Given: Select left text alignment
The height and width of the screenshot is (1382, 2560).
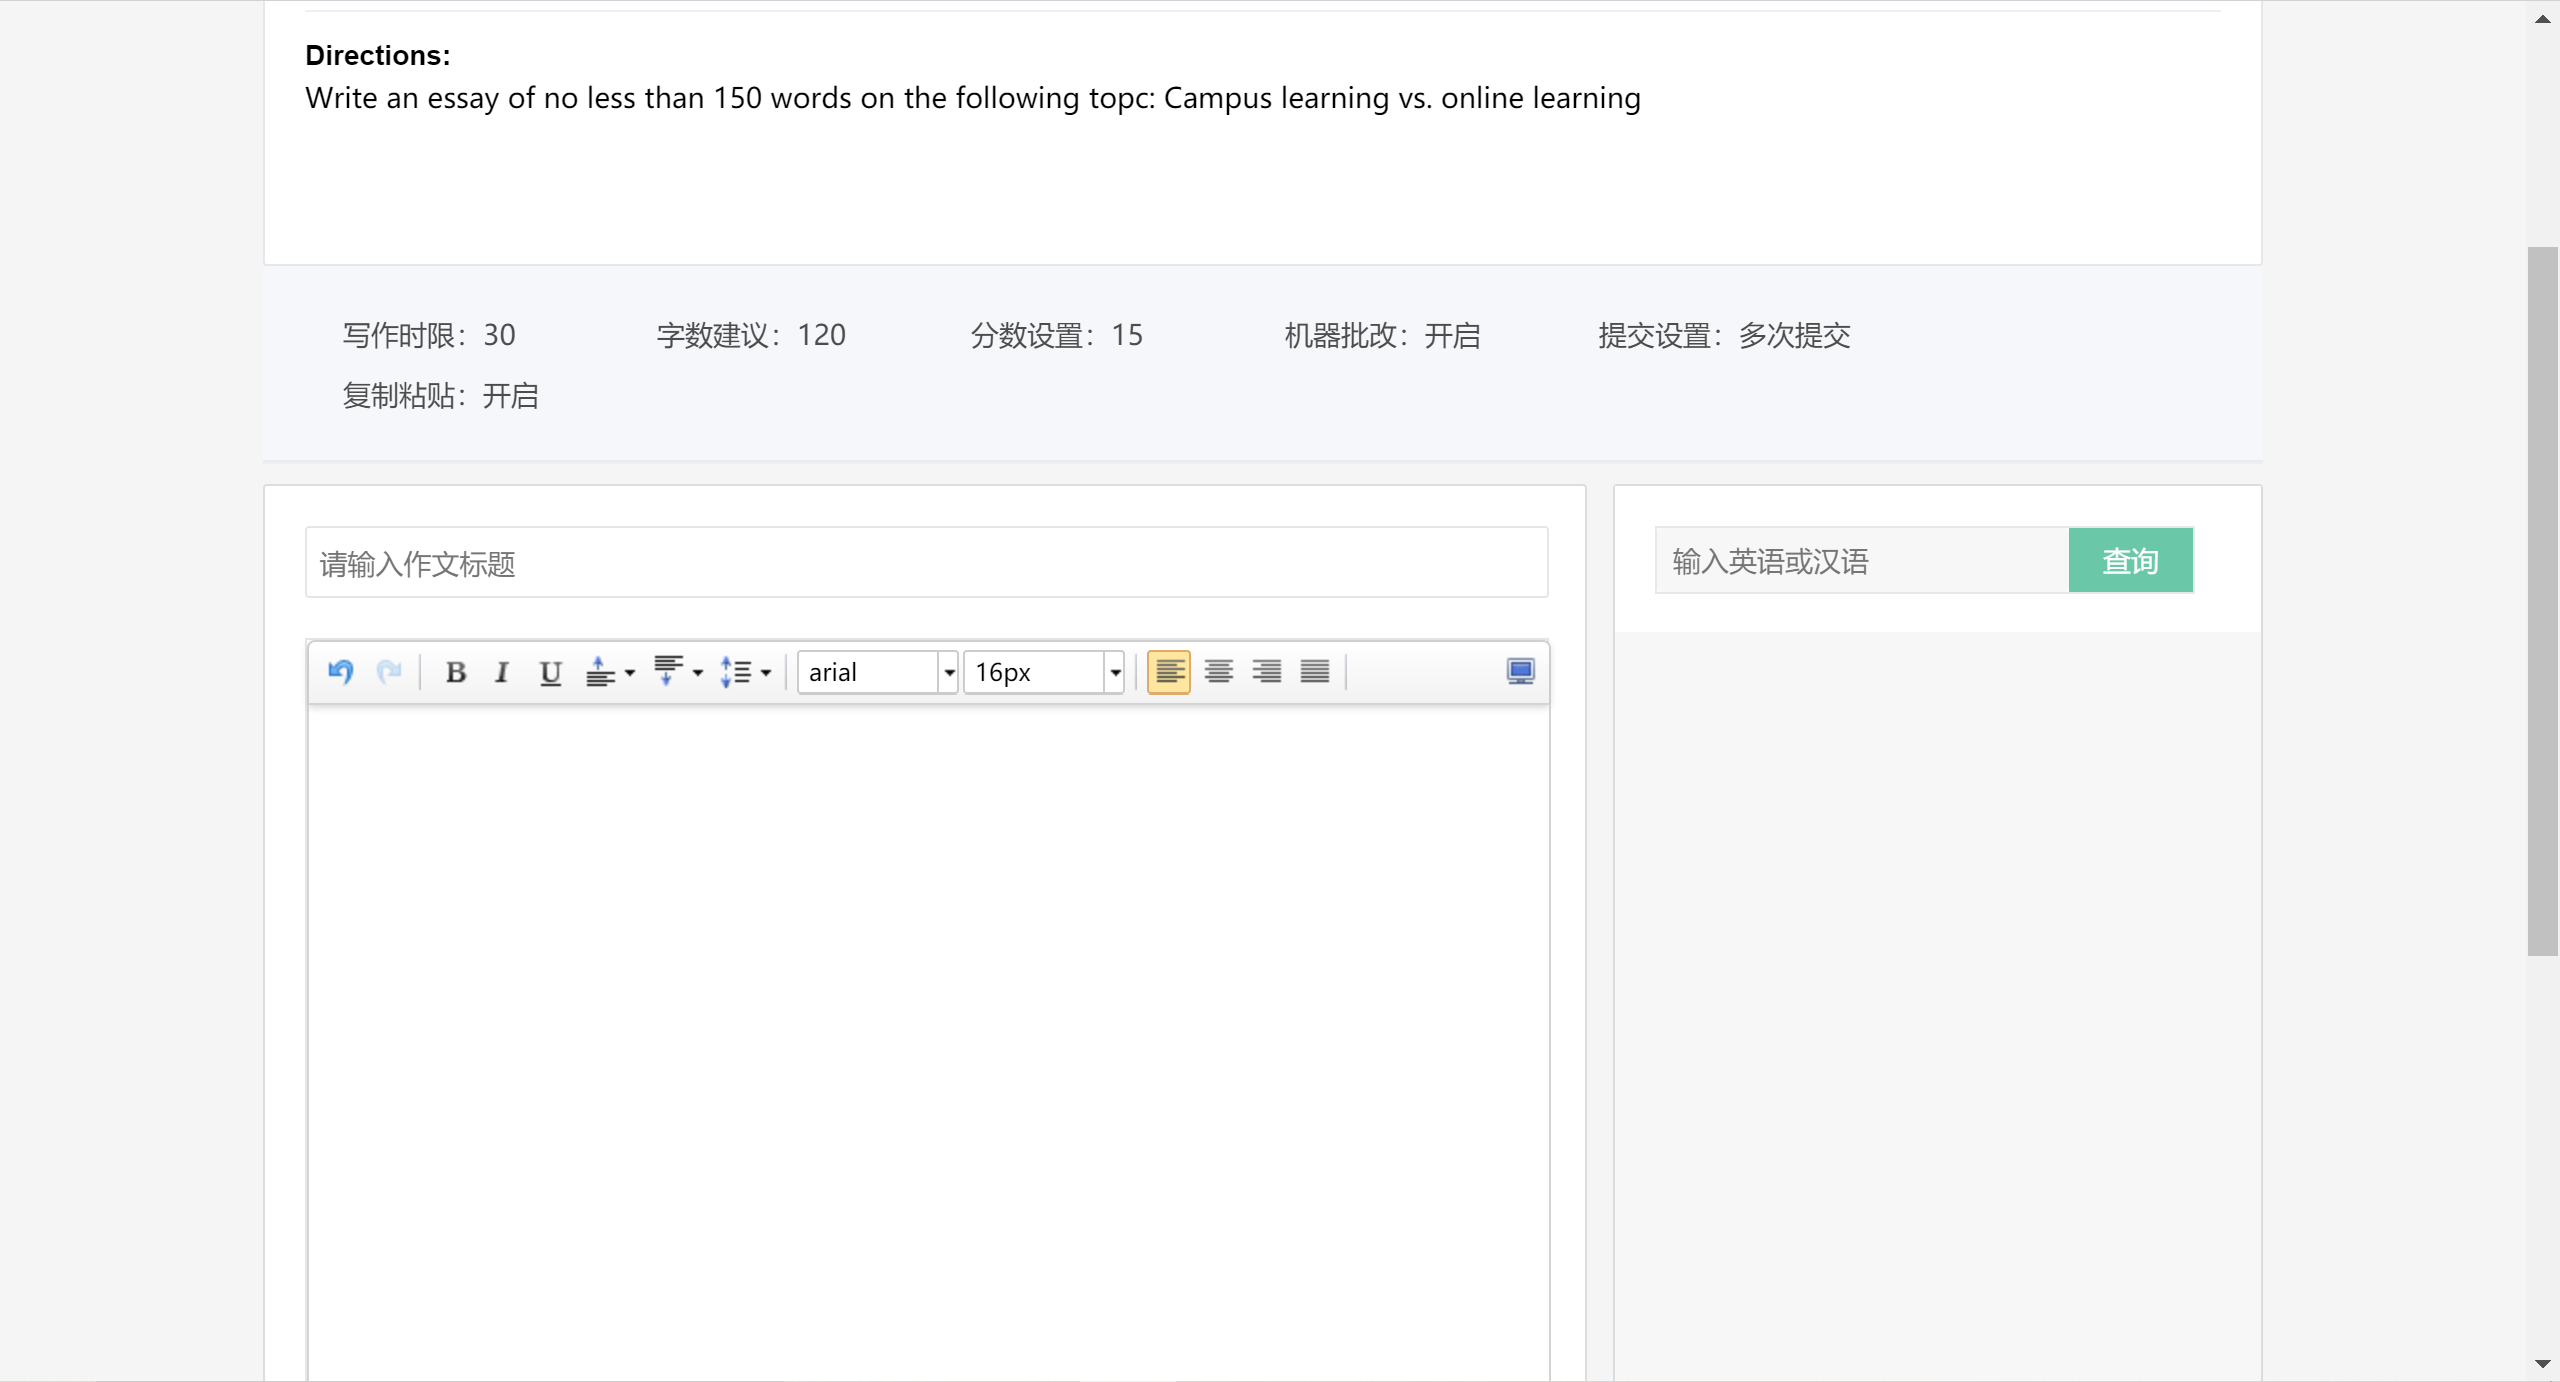Looking at the screenshot, I should pos(1168,672).
